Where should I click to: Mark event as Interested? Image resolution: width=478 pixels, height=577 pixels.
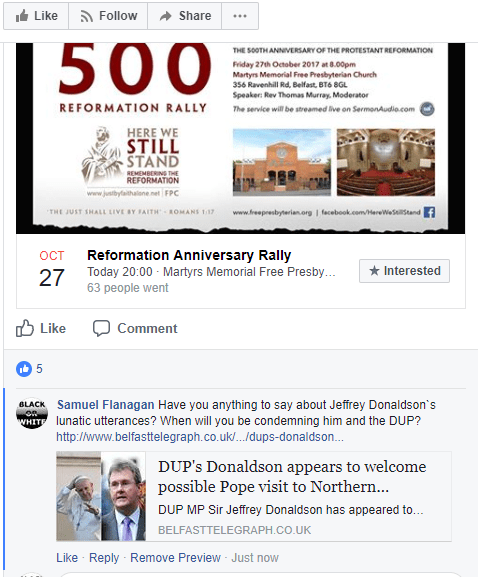pyautogui.click(x=404, y=271)
